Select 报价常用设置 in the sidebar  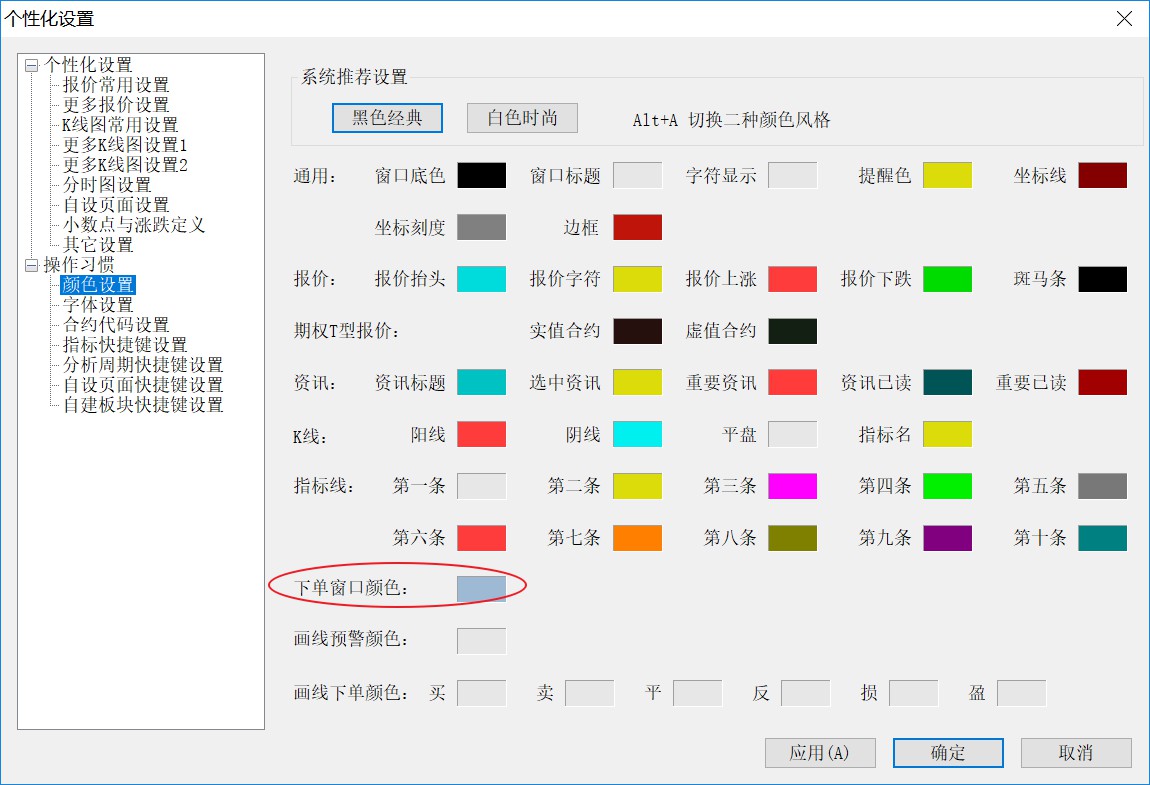click(x=116, y=85)
